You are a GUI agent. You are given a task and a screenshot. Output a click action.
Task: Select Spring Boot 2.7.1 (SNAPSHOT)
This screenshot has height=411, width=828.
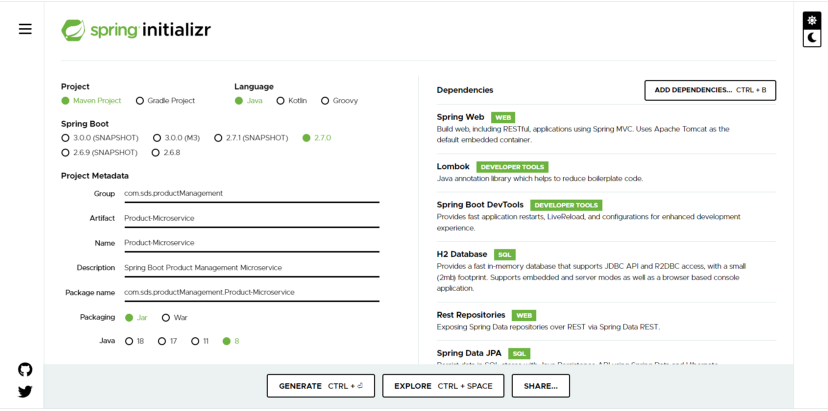(x=251, y=138)
